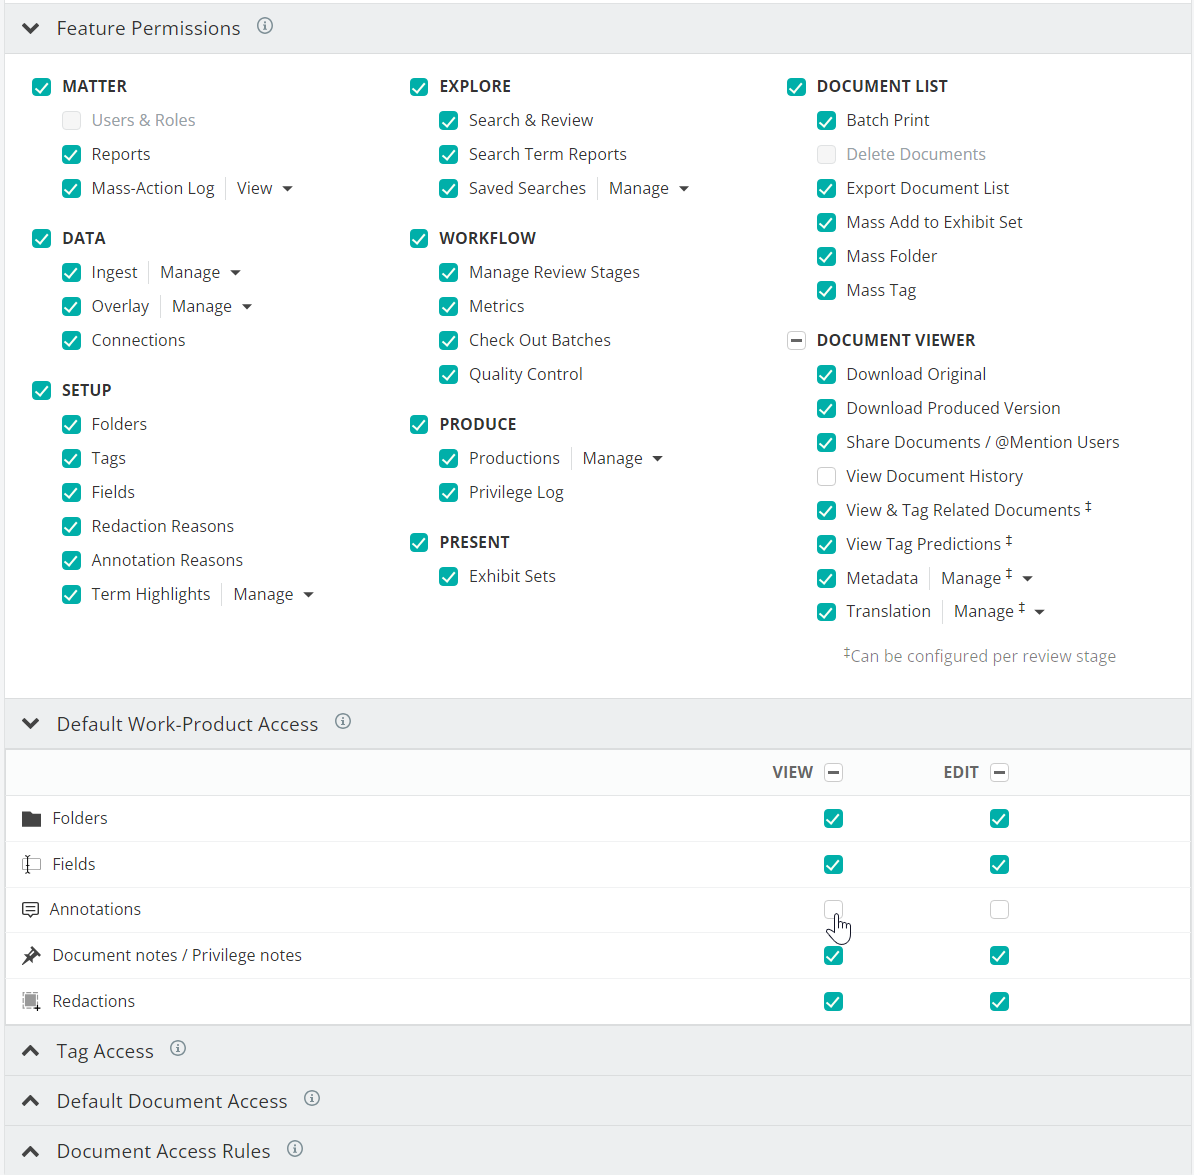Uncheck the PRODUCE group checkbox
The width and height of the screenshot is (1194, 1175).
(419, 424)
